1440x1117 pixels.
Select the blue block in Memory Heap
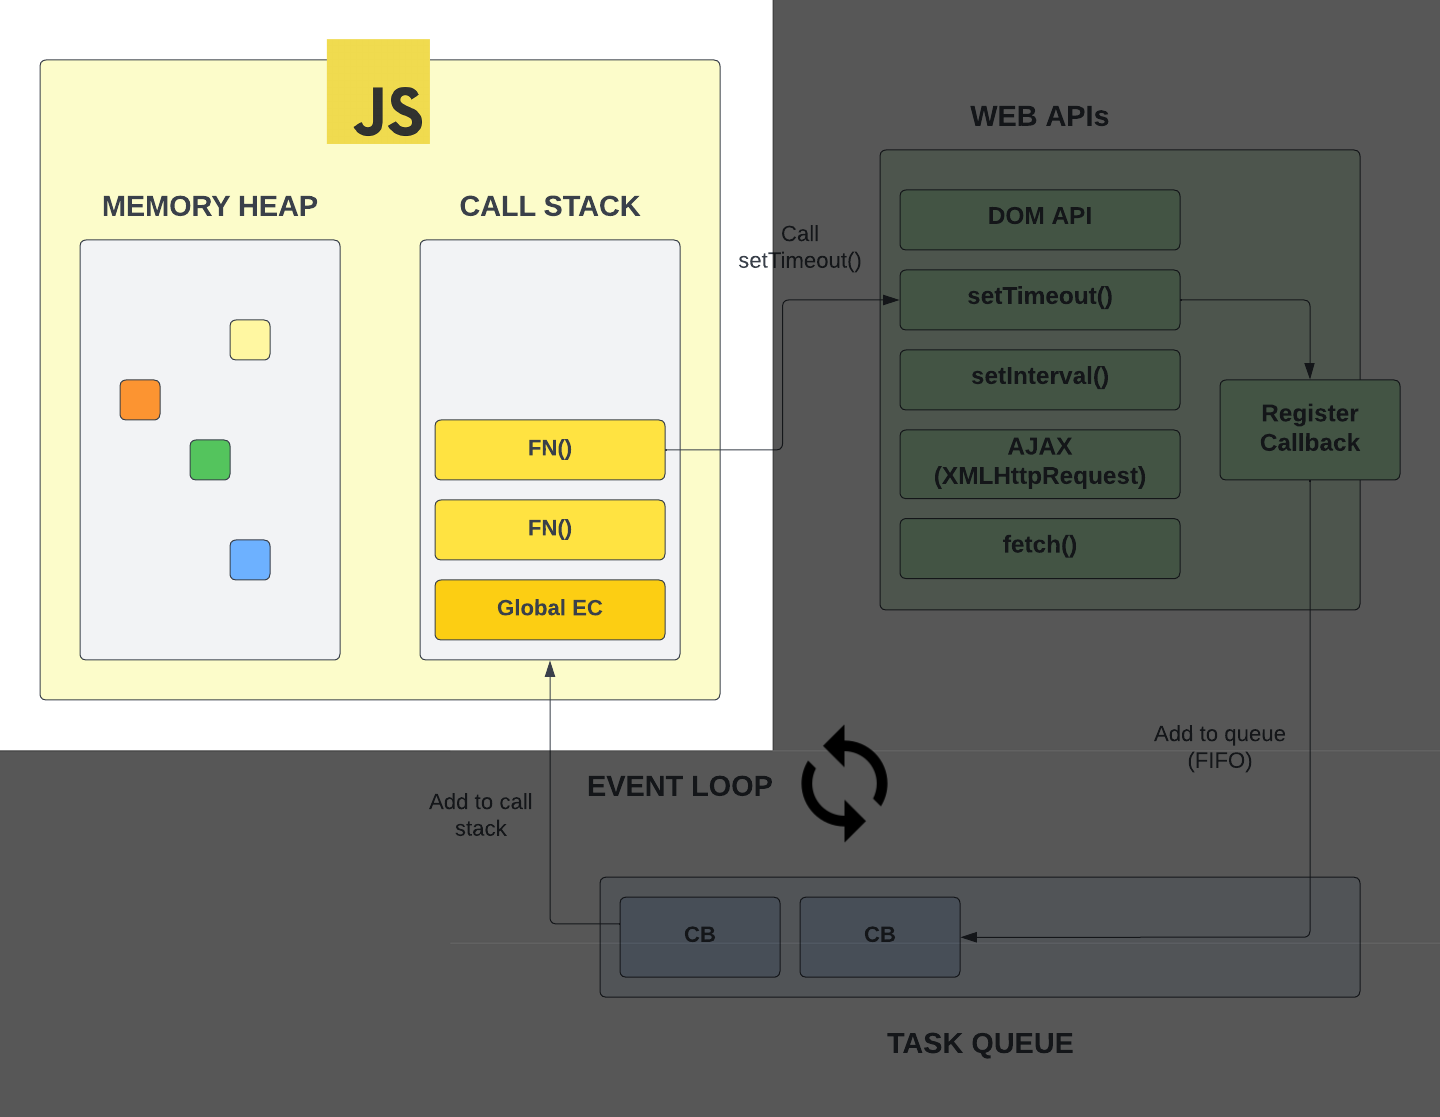click(x=249, y=560)
